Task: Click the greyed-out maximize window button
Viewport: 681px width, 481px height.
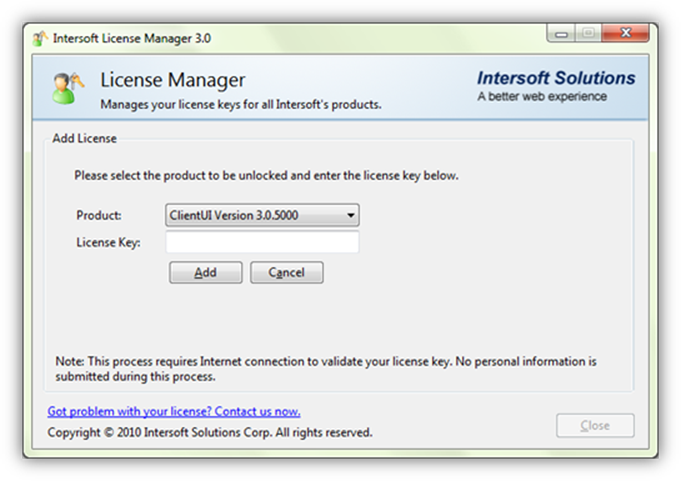Action: 588,33
